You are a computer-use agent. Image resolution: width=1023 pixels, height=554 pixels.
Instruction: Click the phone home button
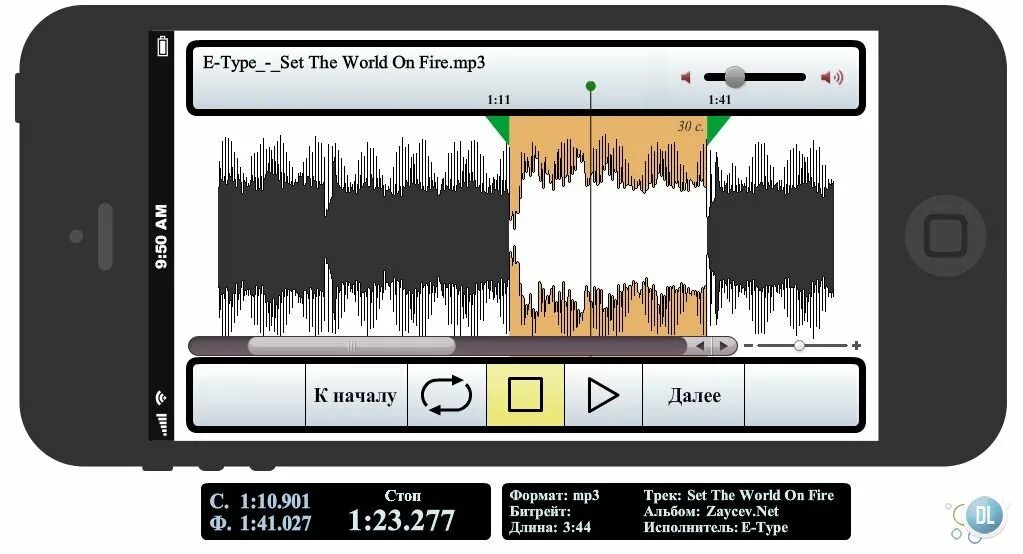[x=945, y=236]
